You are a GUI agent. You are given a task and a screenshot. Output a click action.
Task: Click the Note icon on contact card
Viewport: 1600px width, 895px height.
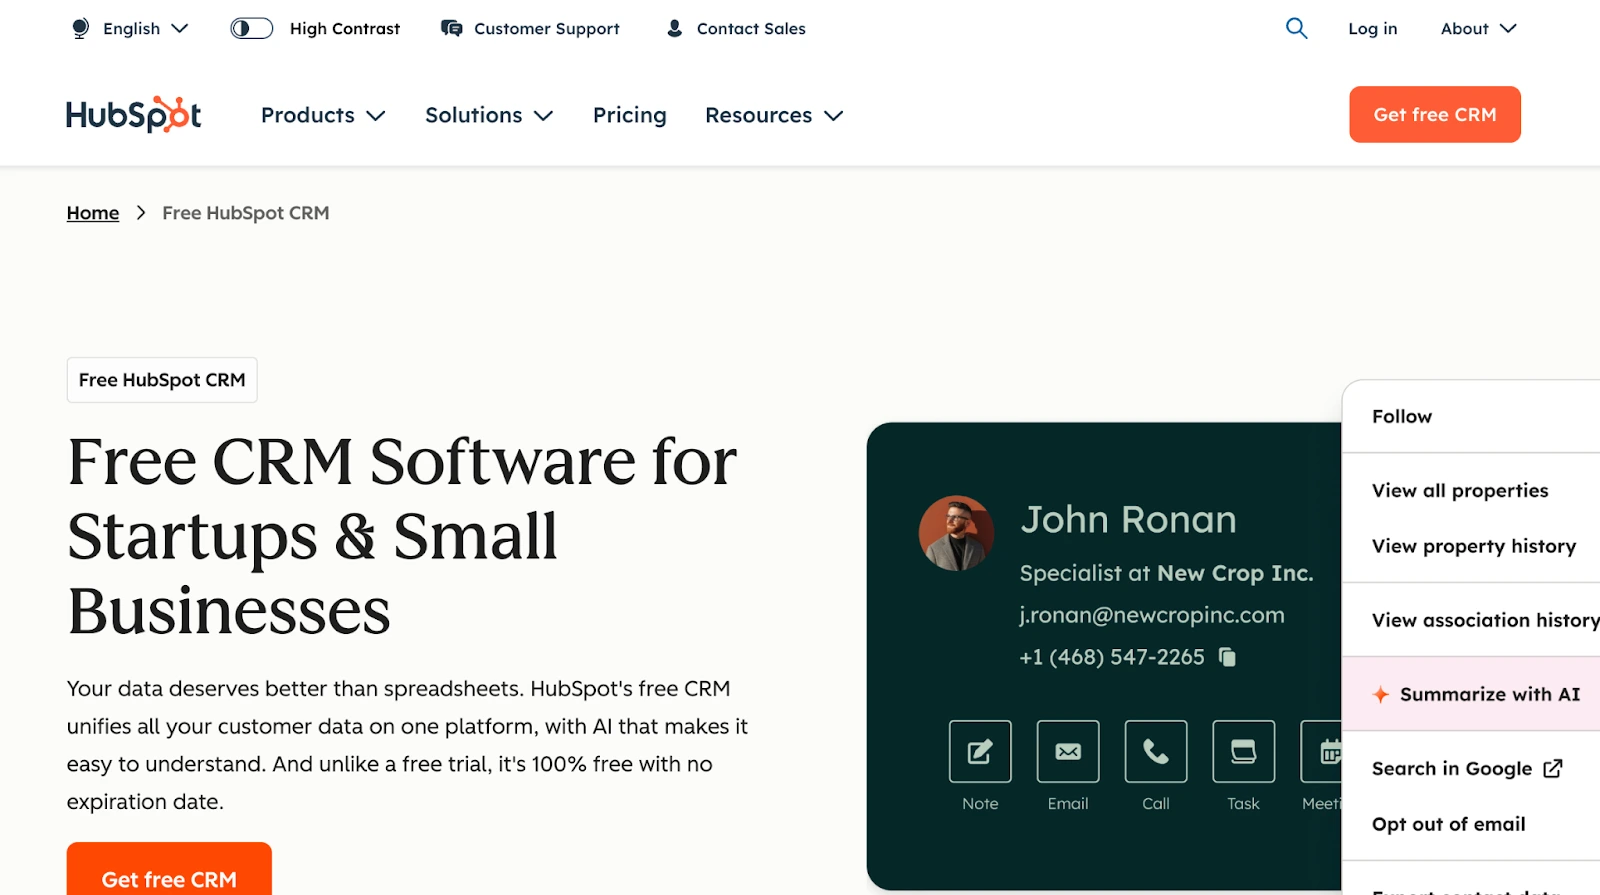980,751
